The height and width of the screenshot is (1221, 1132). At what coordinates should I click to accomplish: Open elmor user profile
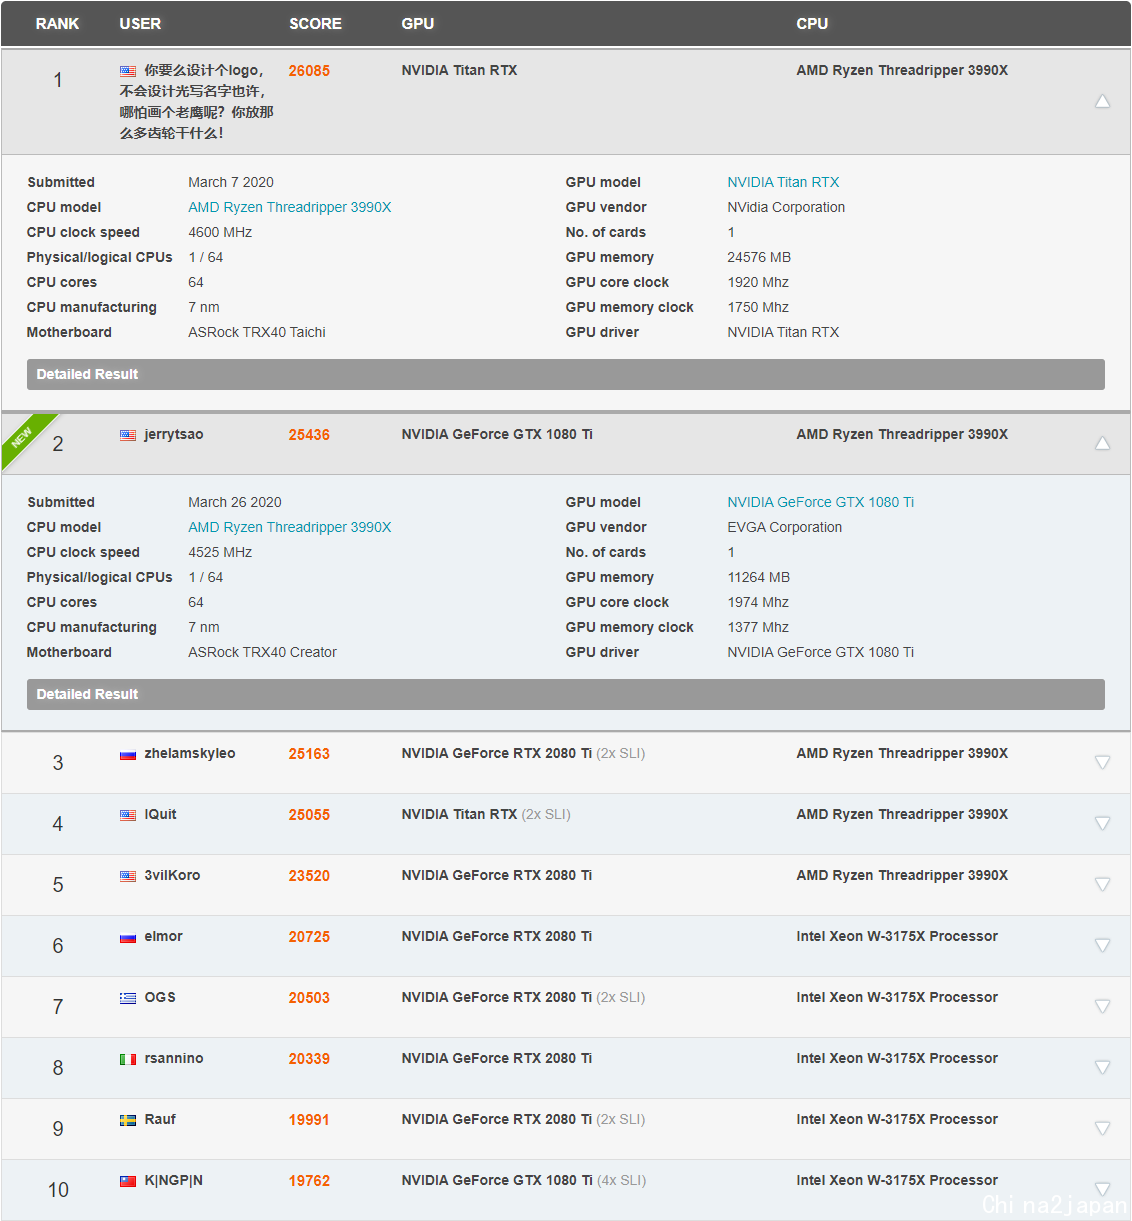coord(163,936)
